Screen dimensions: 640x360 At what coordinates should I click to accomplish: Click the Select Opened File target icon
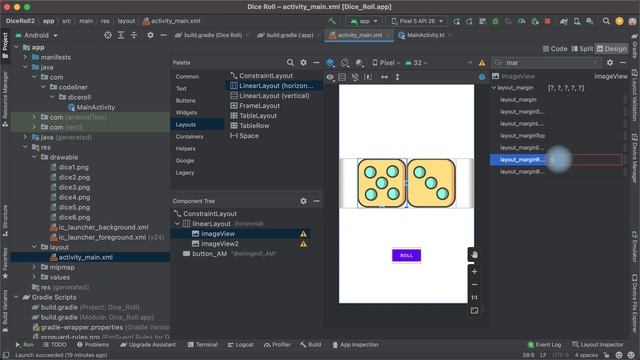108,36
